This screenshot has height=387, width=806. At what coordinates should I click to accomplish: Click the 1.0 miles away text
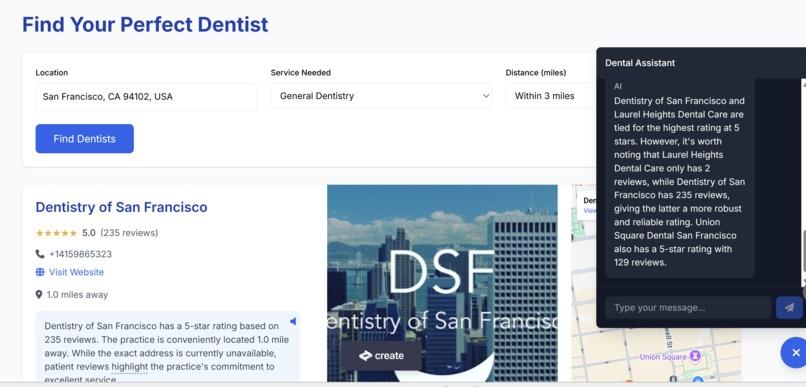click(77, 294)
